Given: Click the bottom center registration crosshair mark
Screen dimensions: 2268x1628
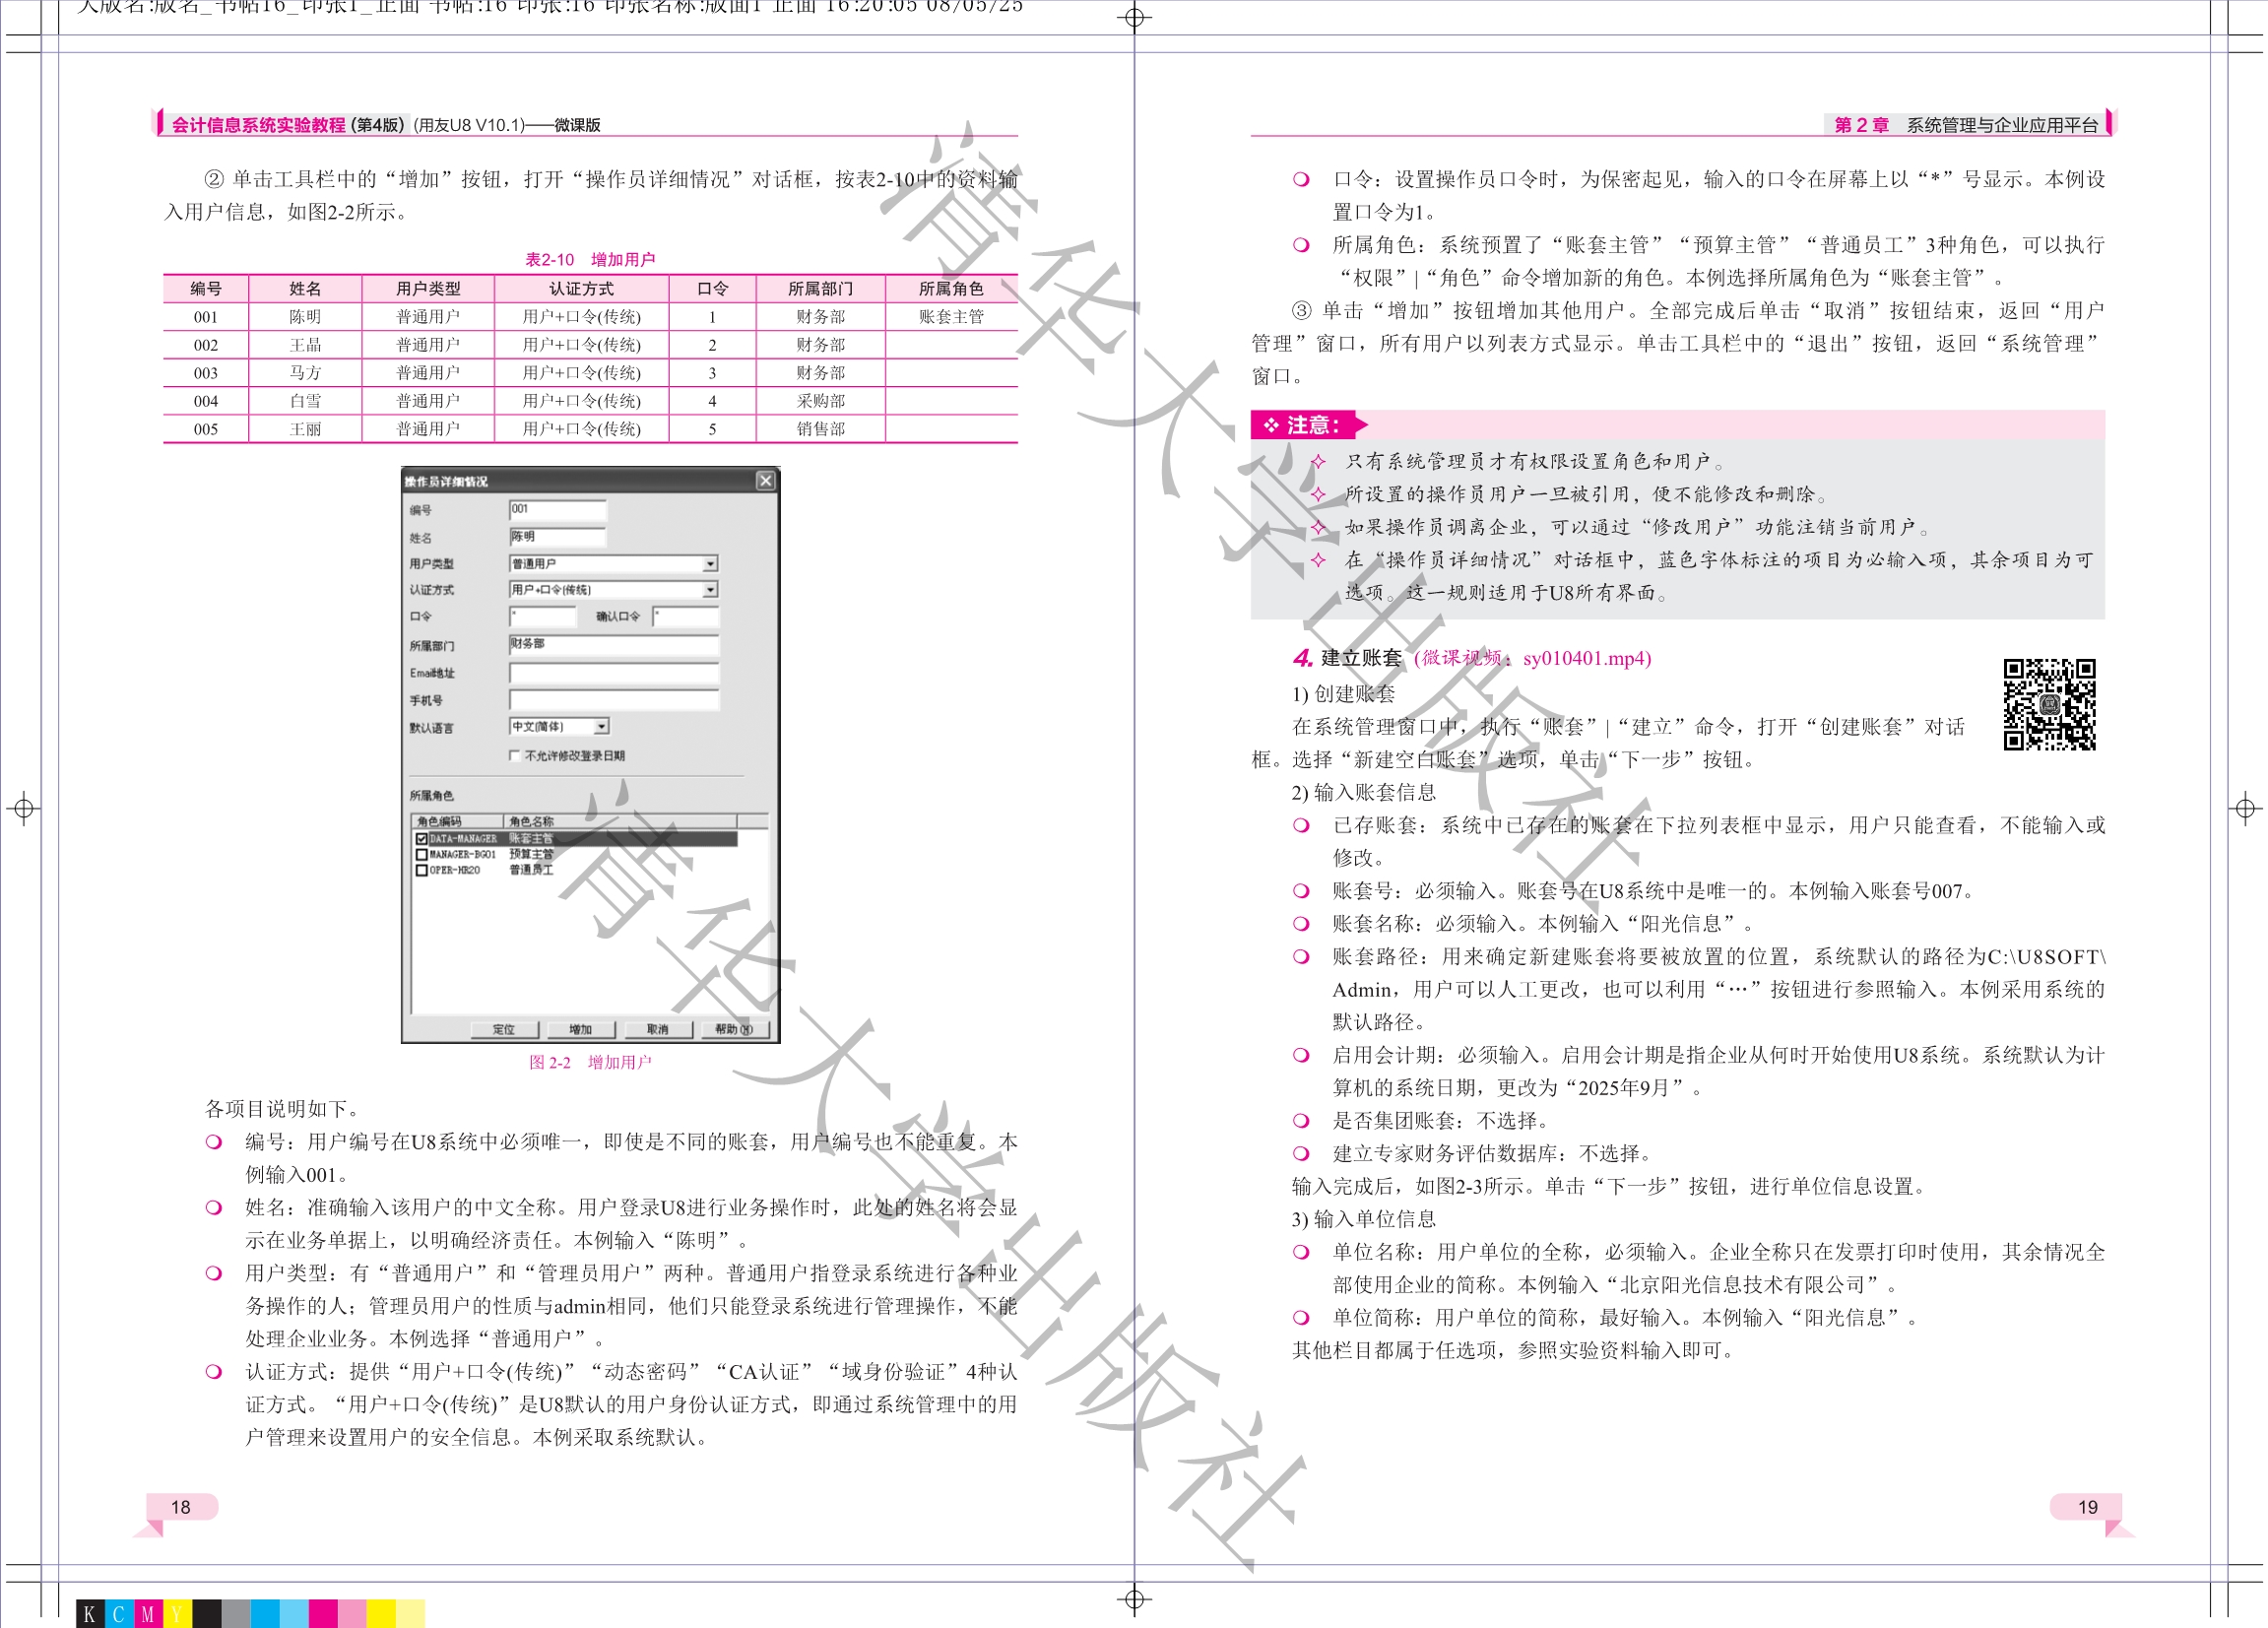Looking at the screenshot, I should pyautogui.click(x=1134, y=1599).
